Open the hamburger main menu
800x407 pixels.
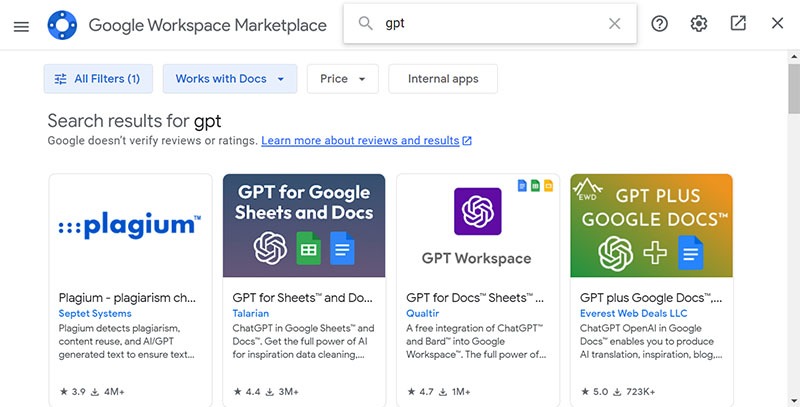pos(21,27)
